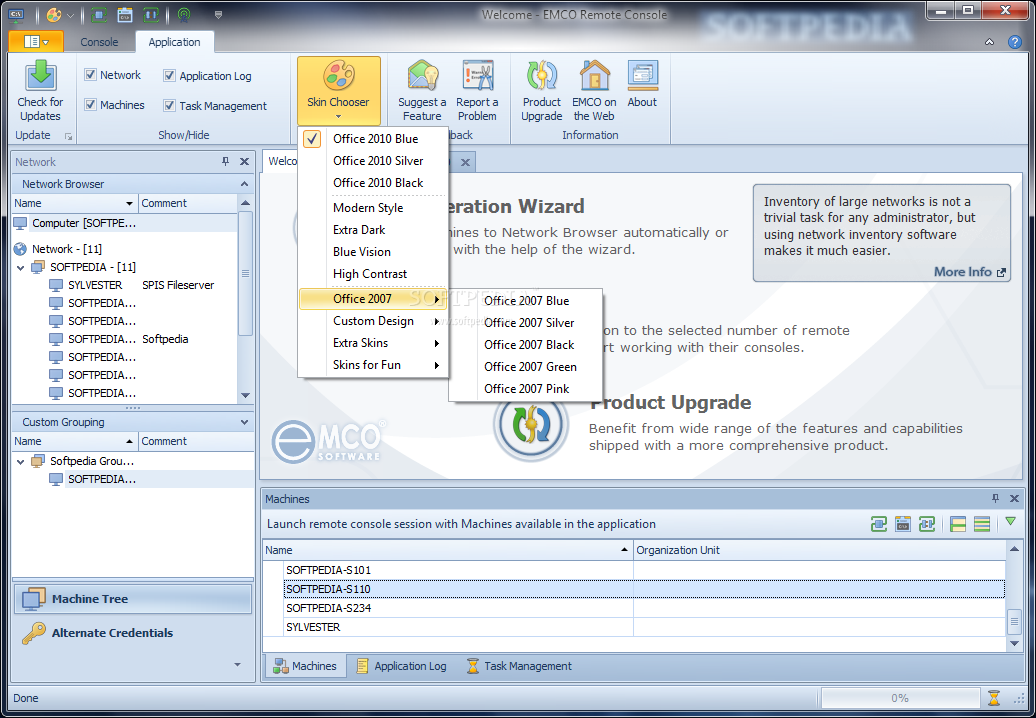Open EMCO on the Web house icon
Image resolution: width=1036 pixels, height=718 pixels.
click(x=595, y=75)
